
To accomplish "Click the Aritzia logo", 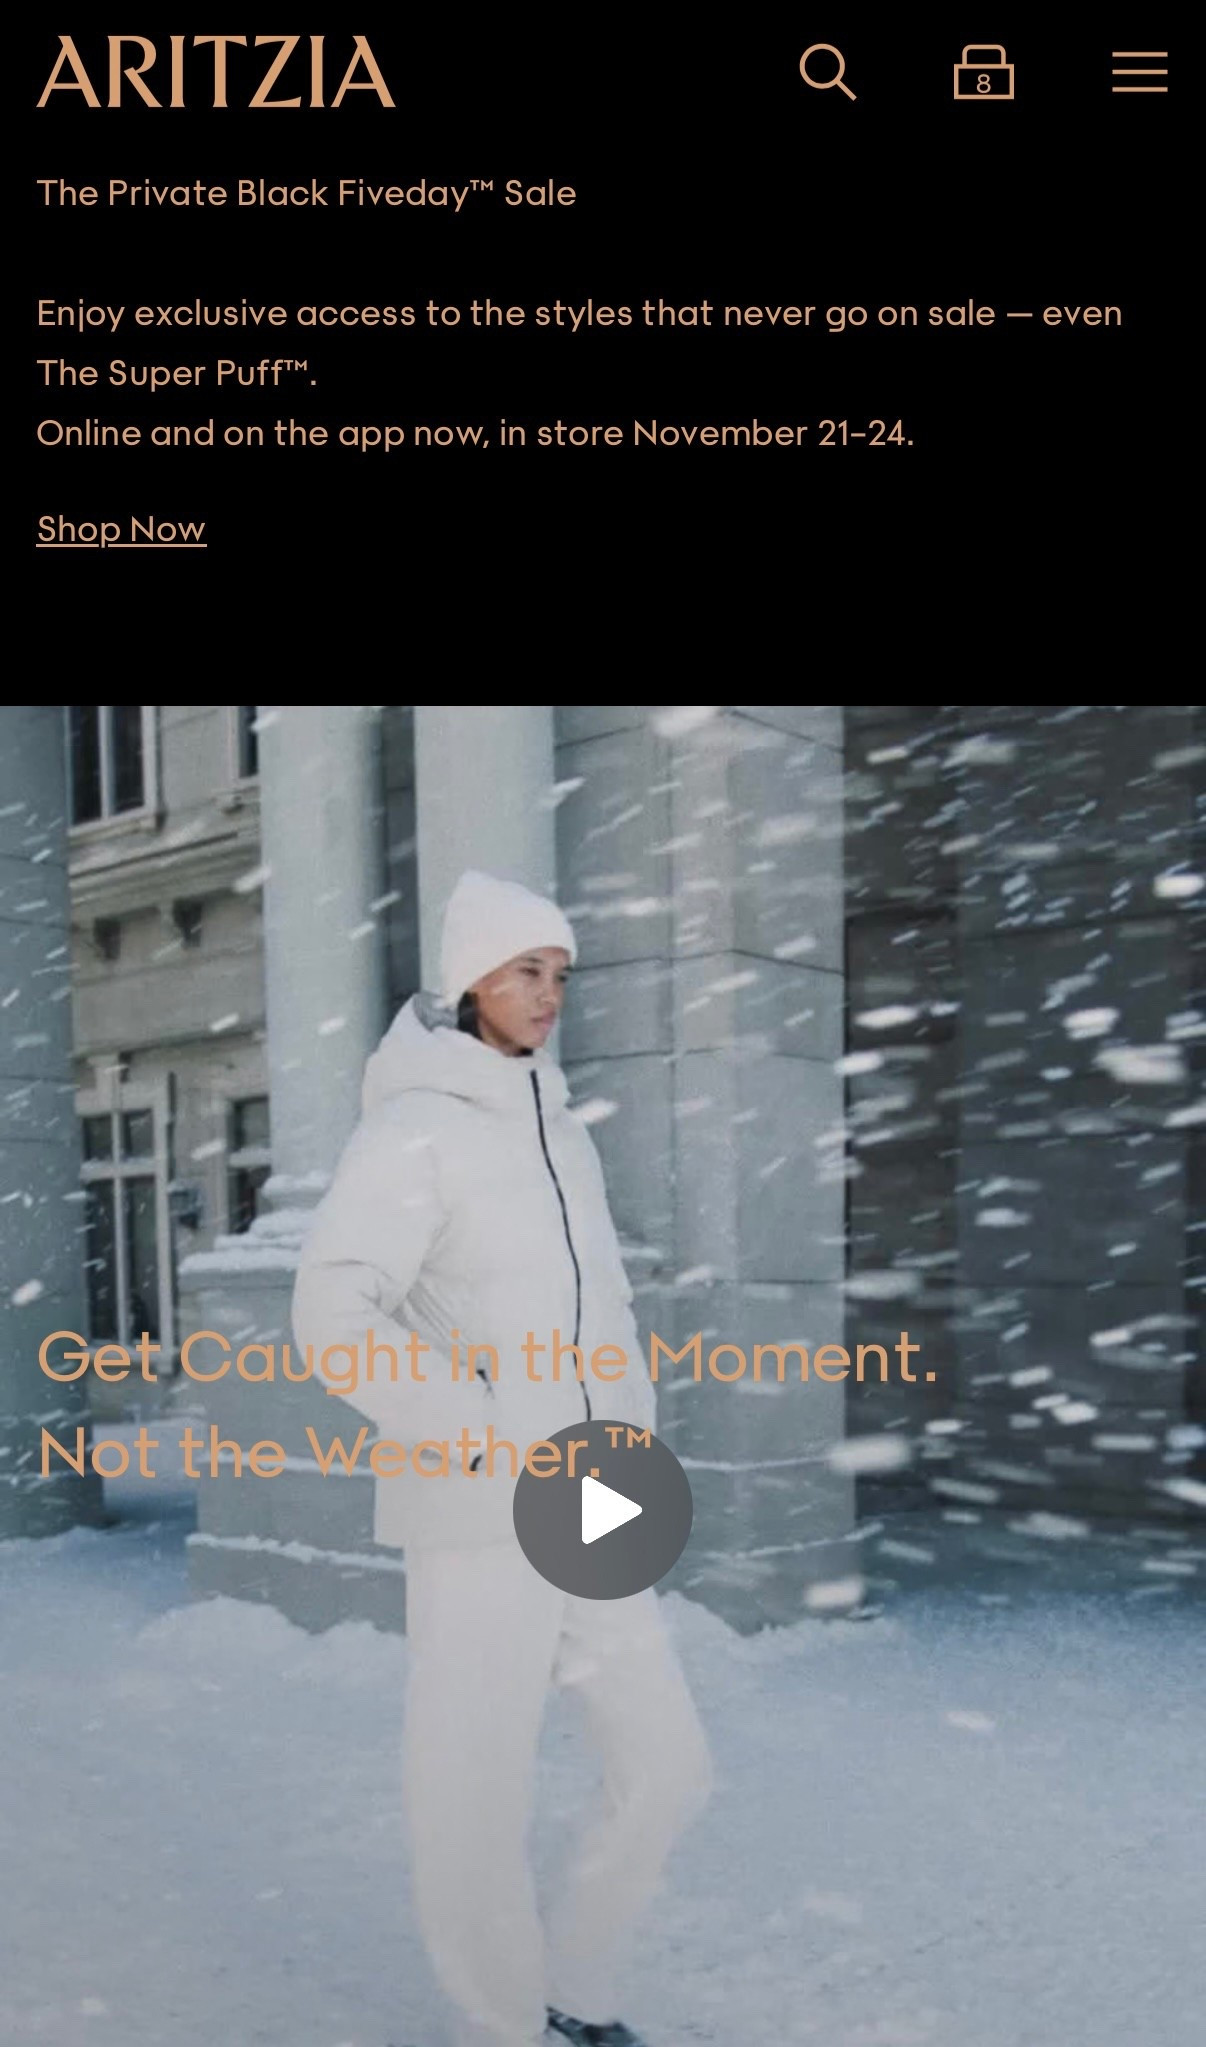I will pos(216,72).
